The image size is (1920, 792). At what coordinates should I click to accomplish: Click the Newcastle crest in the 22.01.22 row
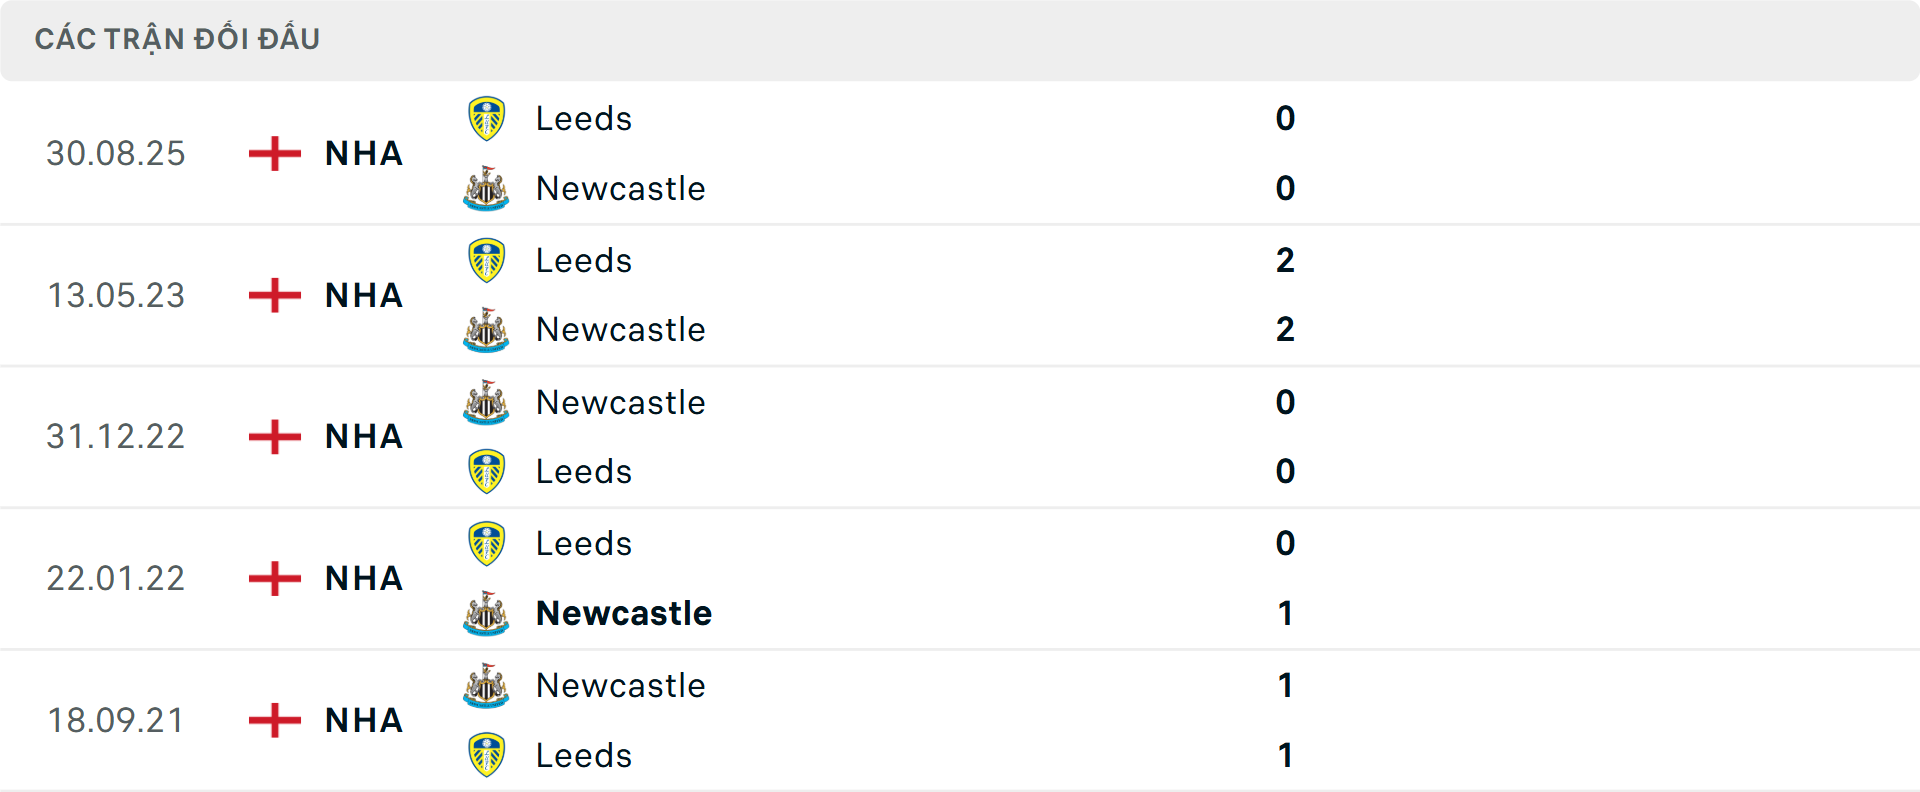486,613
